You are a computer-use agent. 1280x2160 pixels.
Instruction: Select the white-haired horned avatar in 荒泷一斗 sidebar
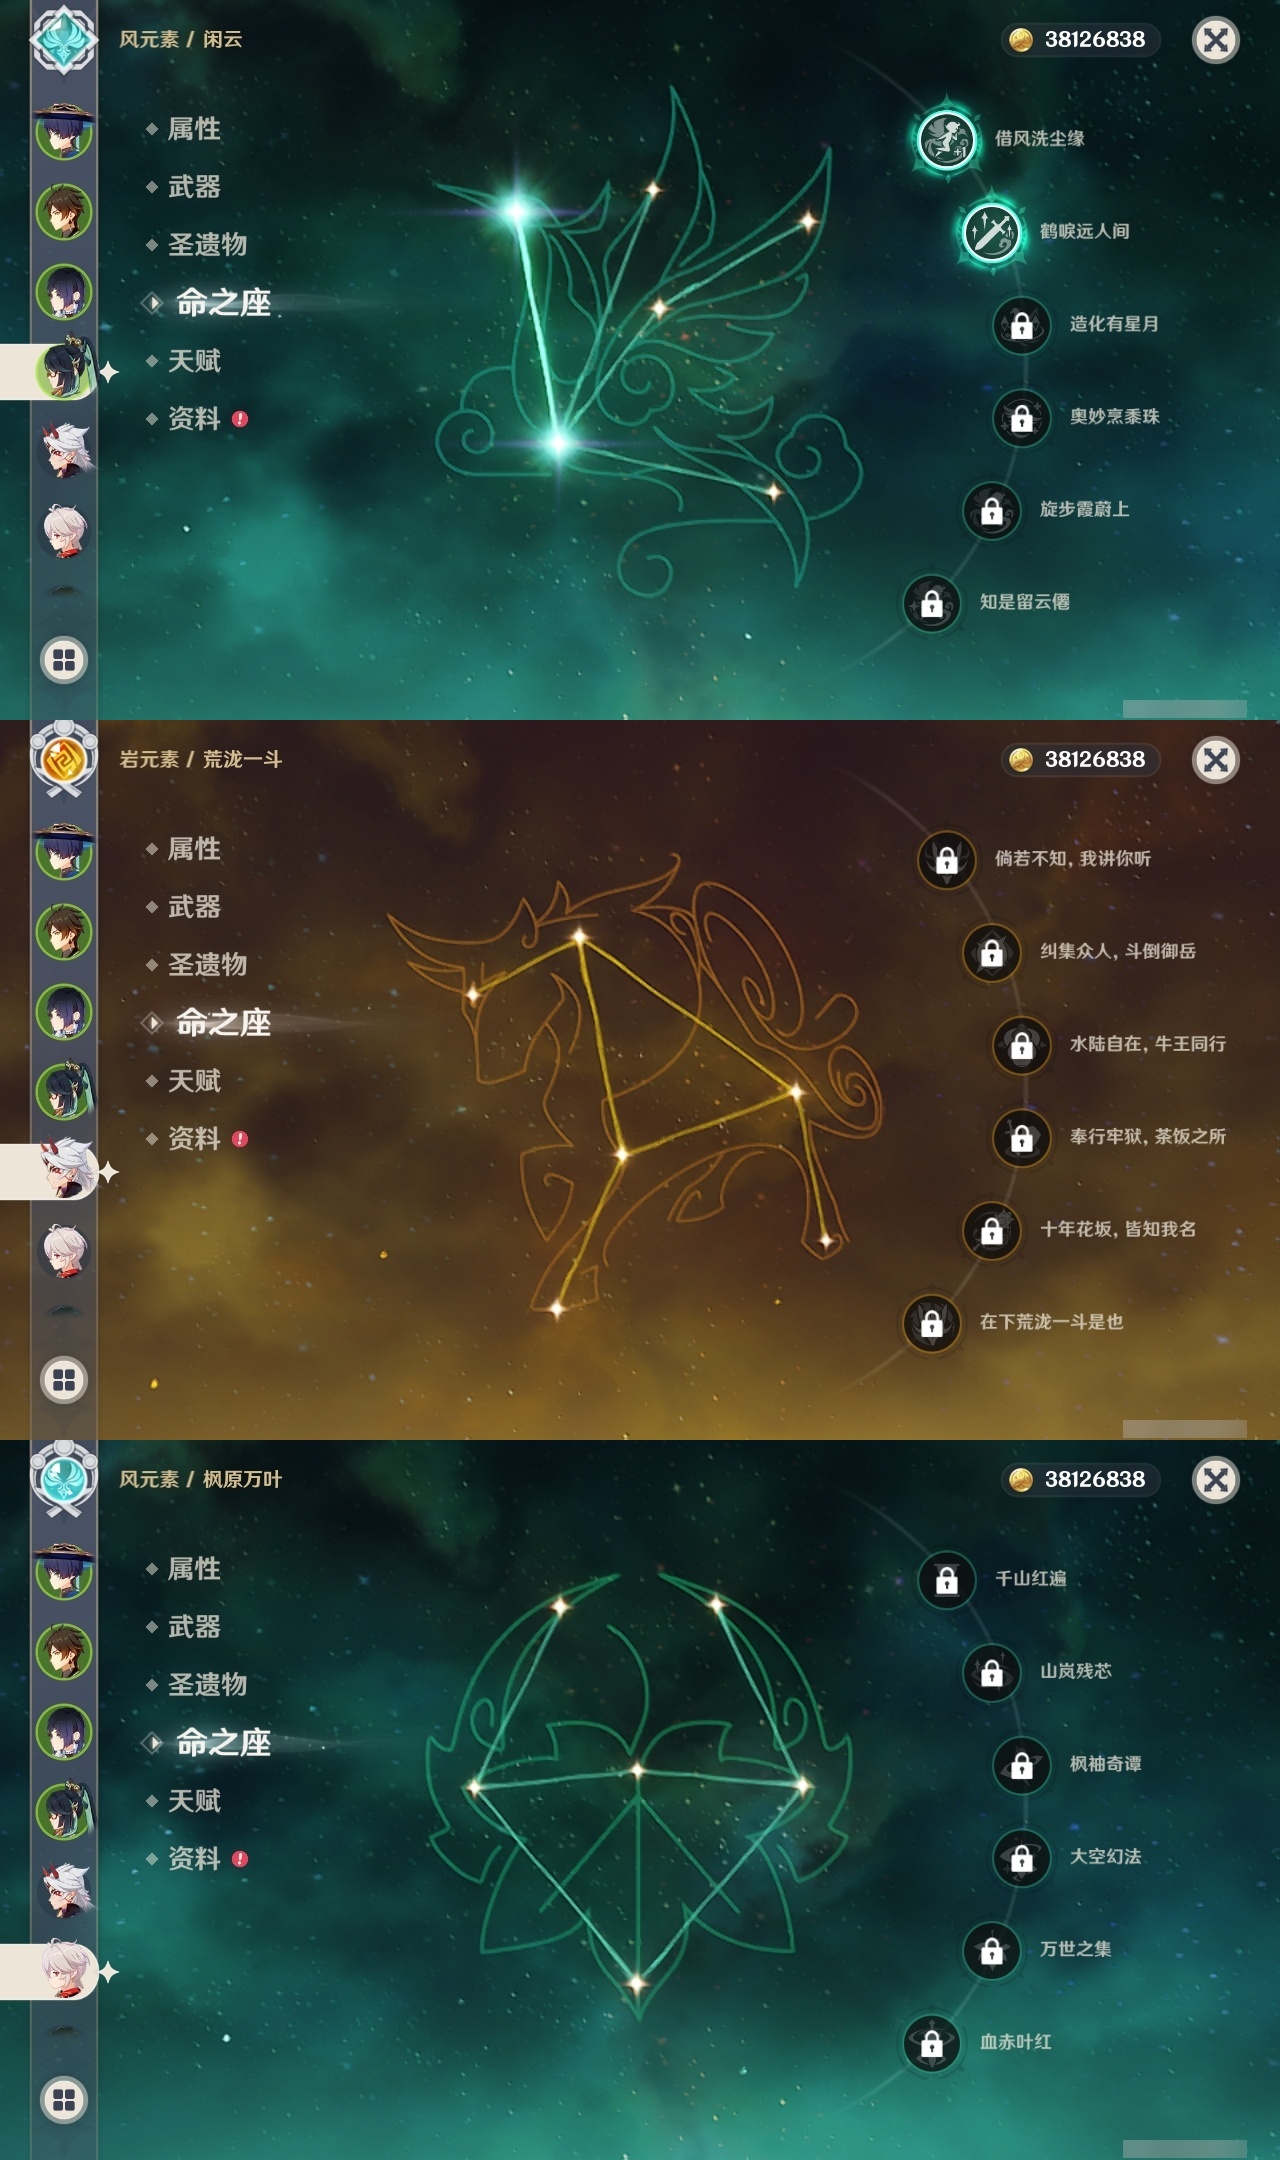(x=64, y=1170)
